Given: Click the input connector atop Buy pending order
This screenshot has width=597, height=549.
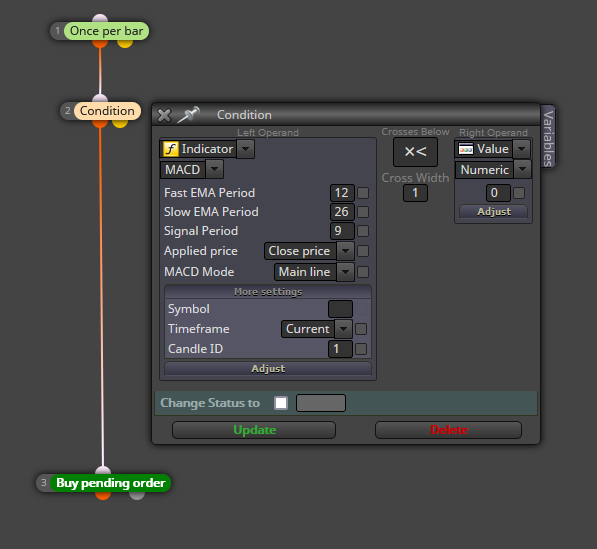Looking at the screenshot, I should coord(103,471).
